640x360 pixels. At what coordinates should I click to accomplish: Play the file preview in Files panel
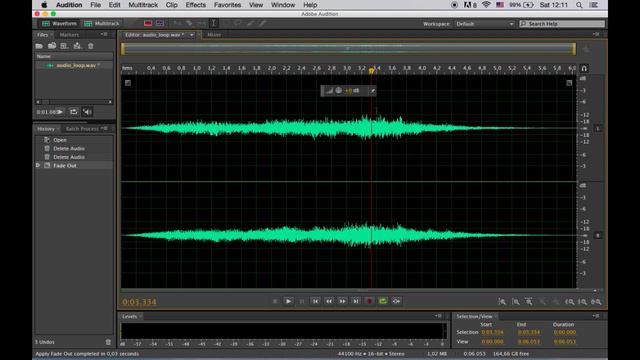[60, 111]
